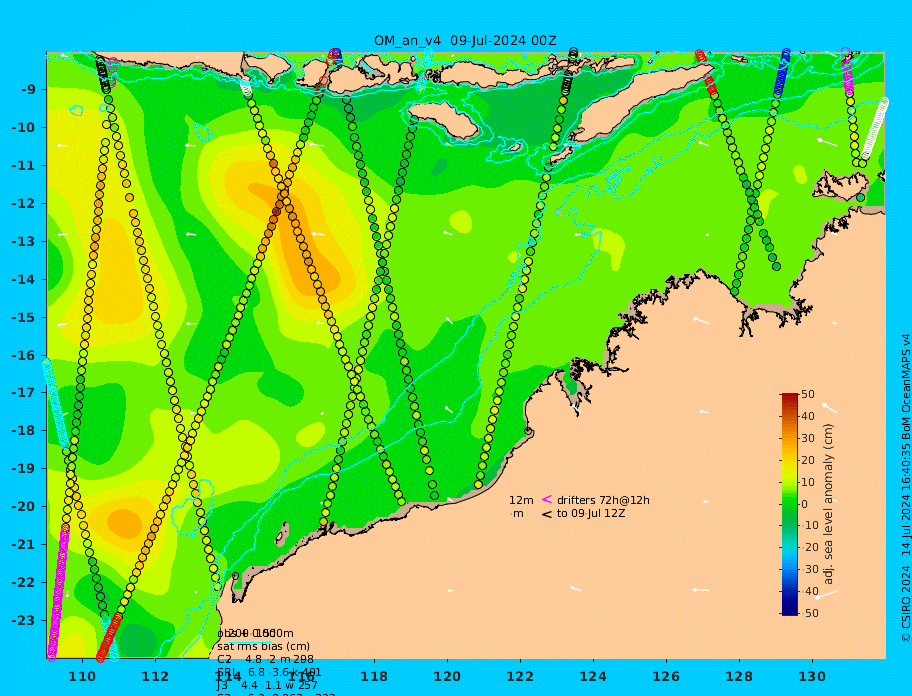The image size is (912, 696).
Task: Click the longitude axis label "118"
Action: click(374, 676)
